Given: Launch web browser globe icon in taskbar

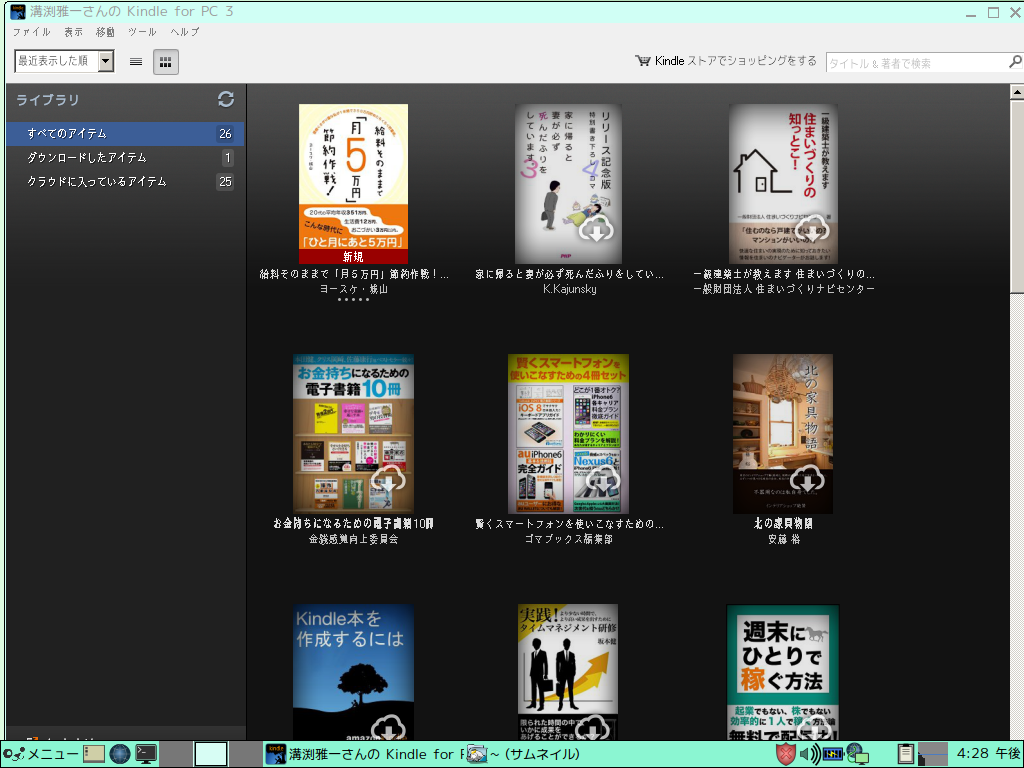Looking at the screenshot, I should click(120, 754).
